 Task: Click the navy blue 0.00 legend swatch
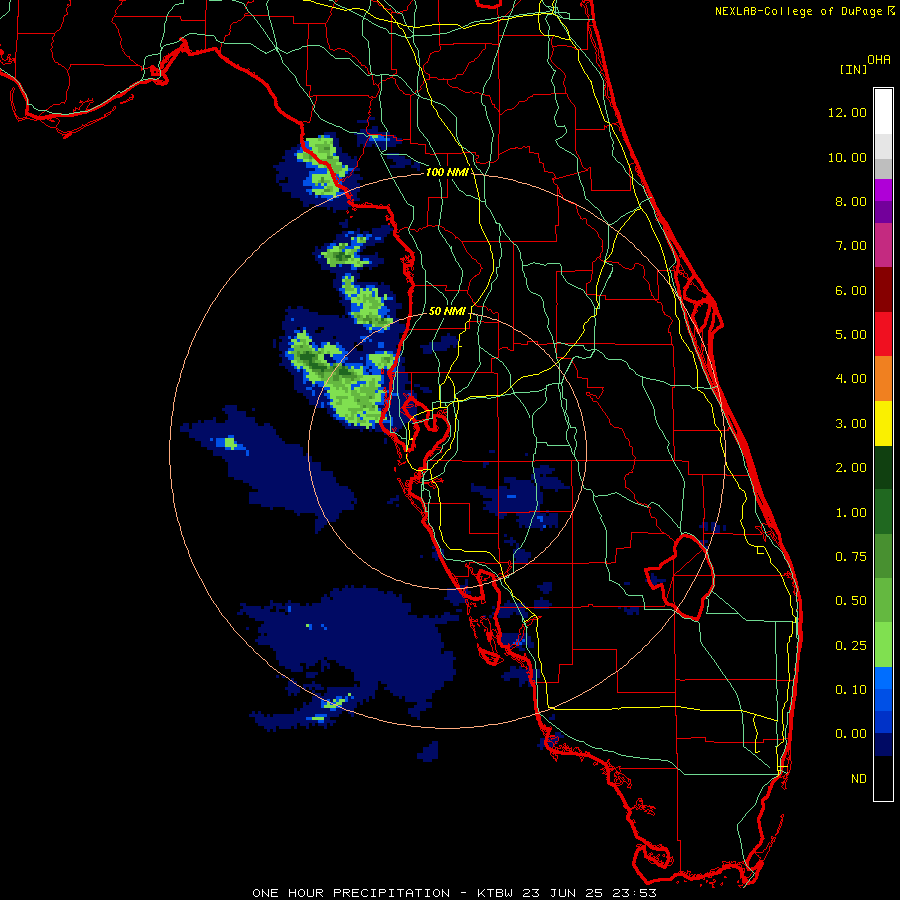coord(883,744)
